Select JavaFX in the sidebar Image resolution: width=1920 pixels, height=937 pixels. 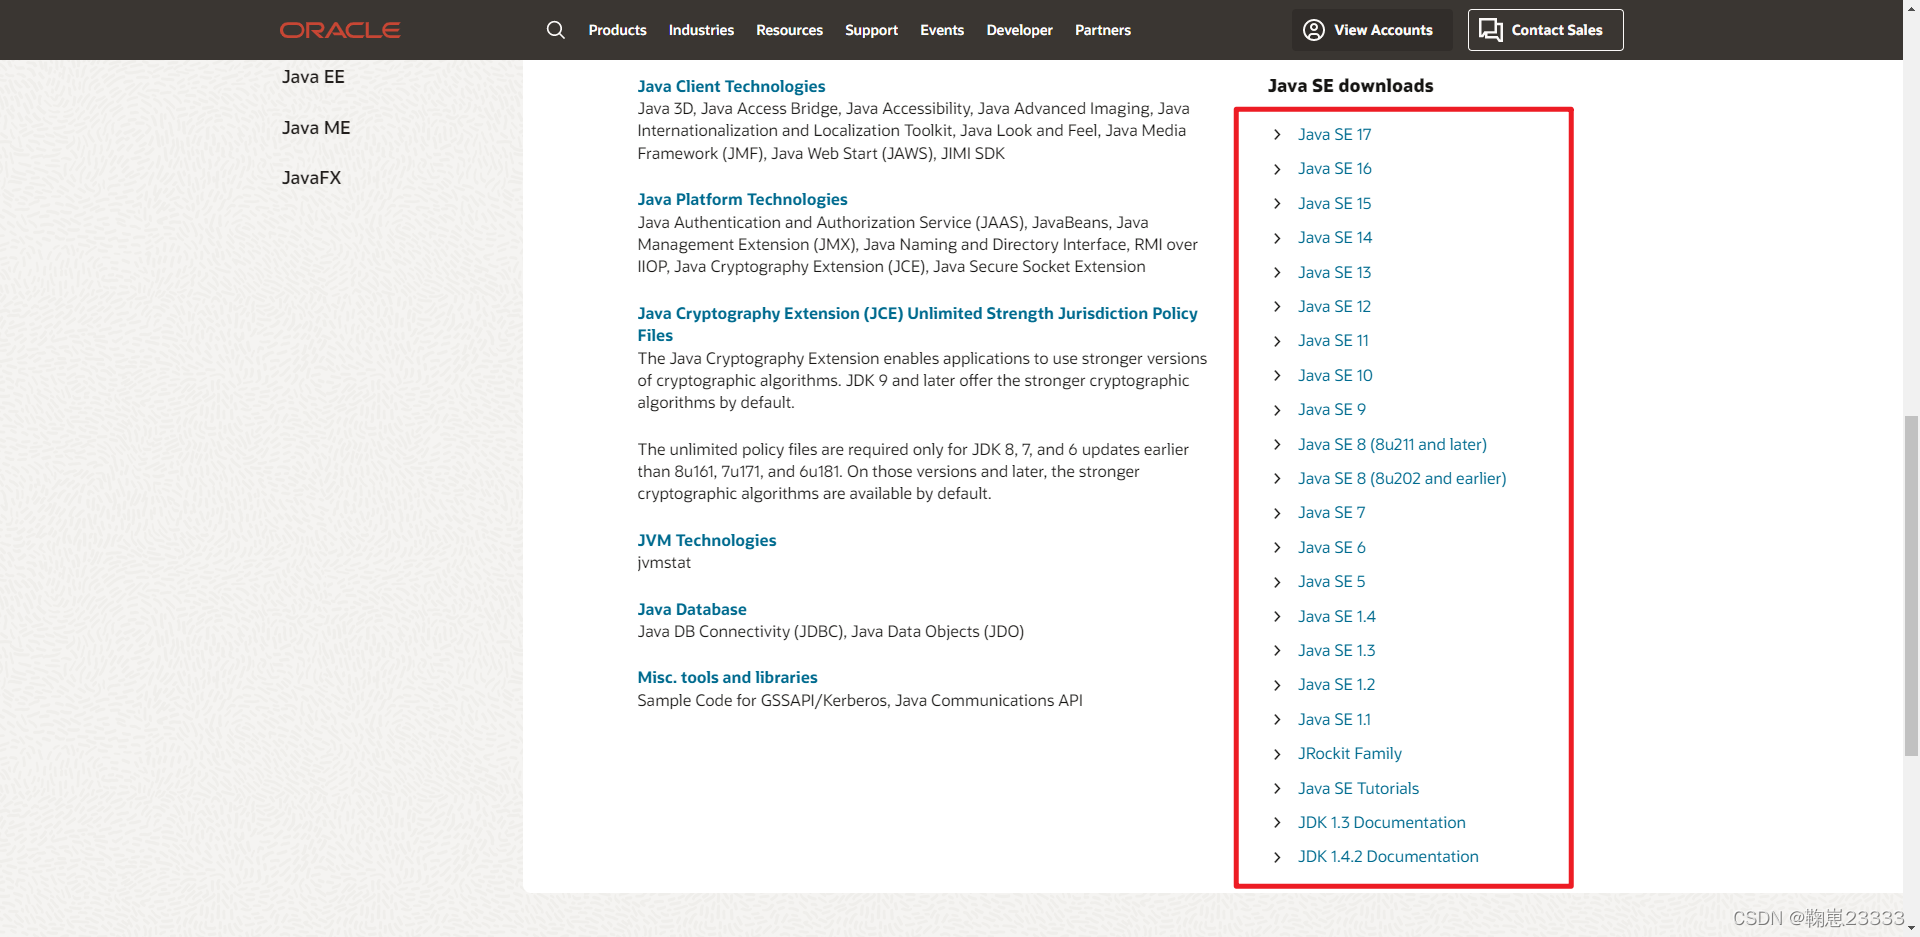pyautogui.click(x=311, y=178)
